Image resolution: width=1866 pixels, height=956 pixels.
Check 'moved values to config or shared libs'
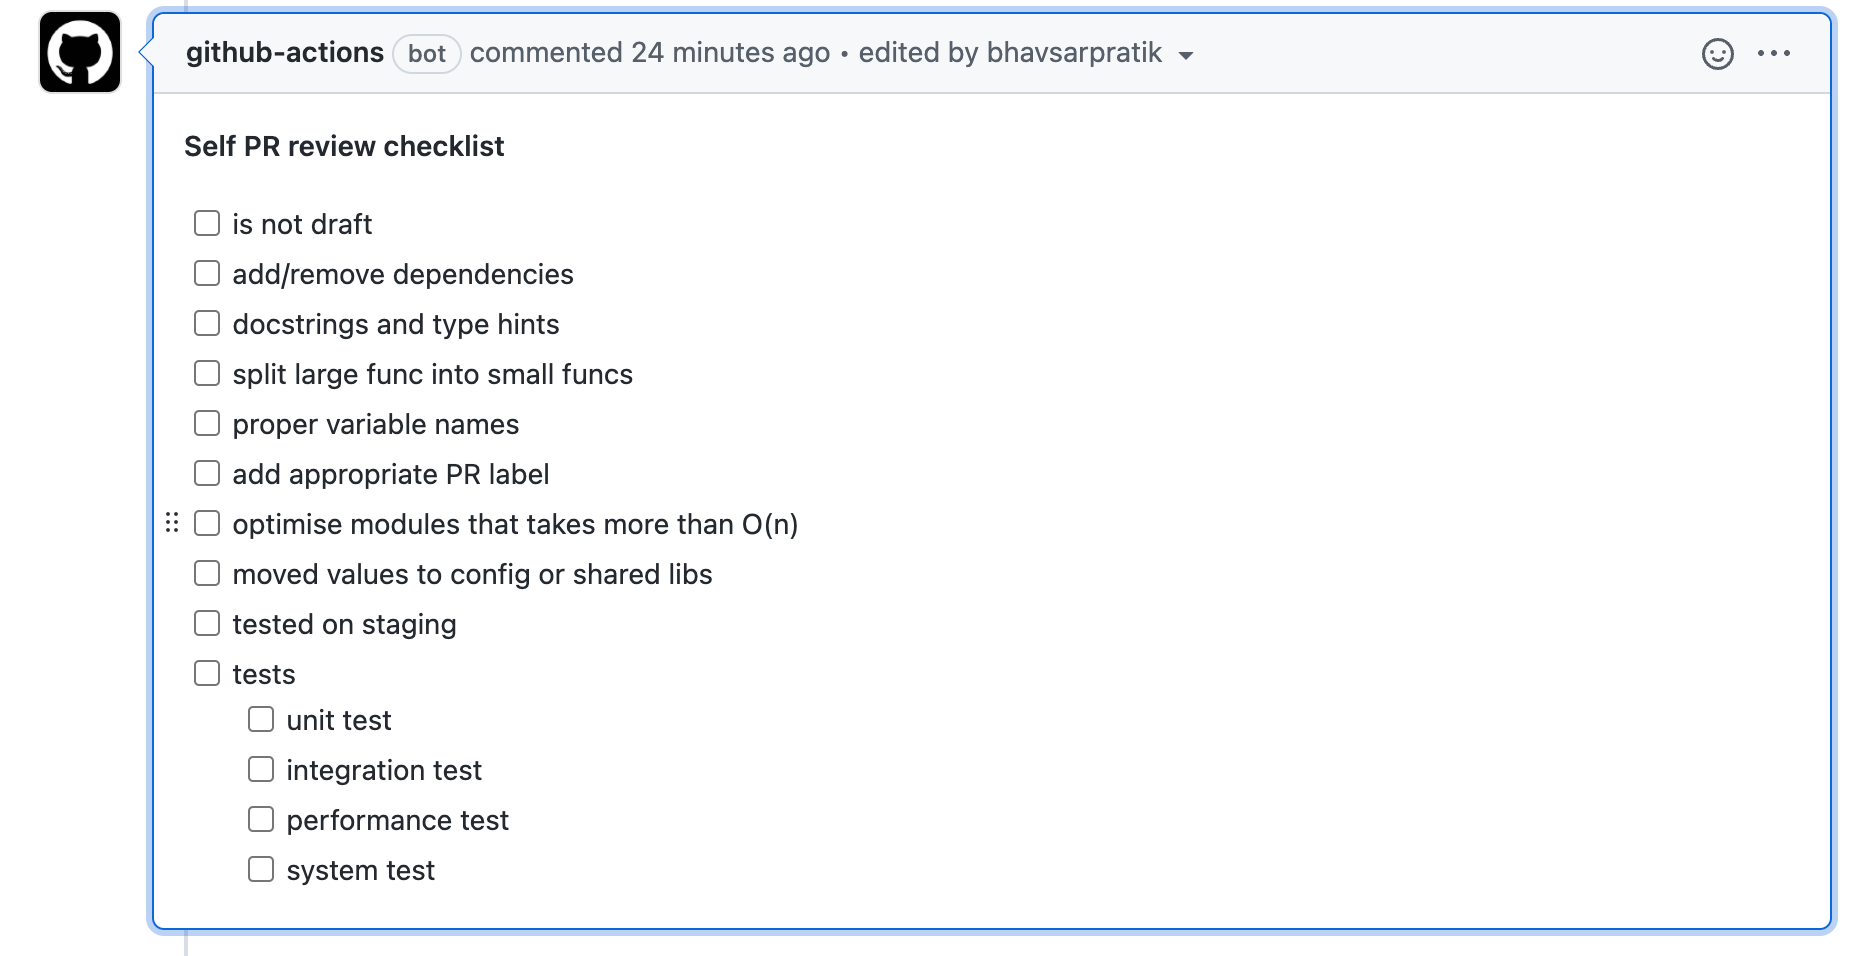pyautogui.click(x=206, y=572)
